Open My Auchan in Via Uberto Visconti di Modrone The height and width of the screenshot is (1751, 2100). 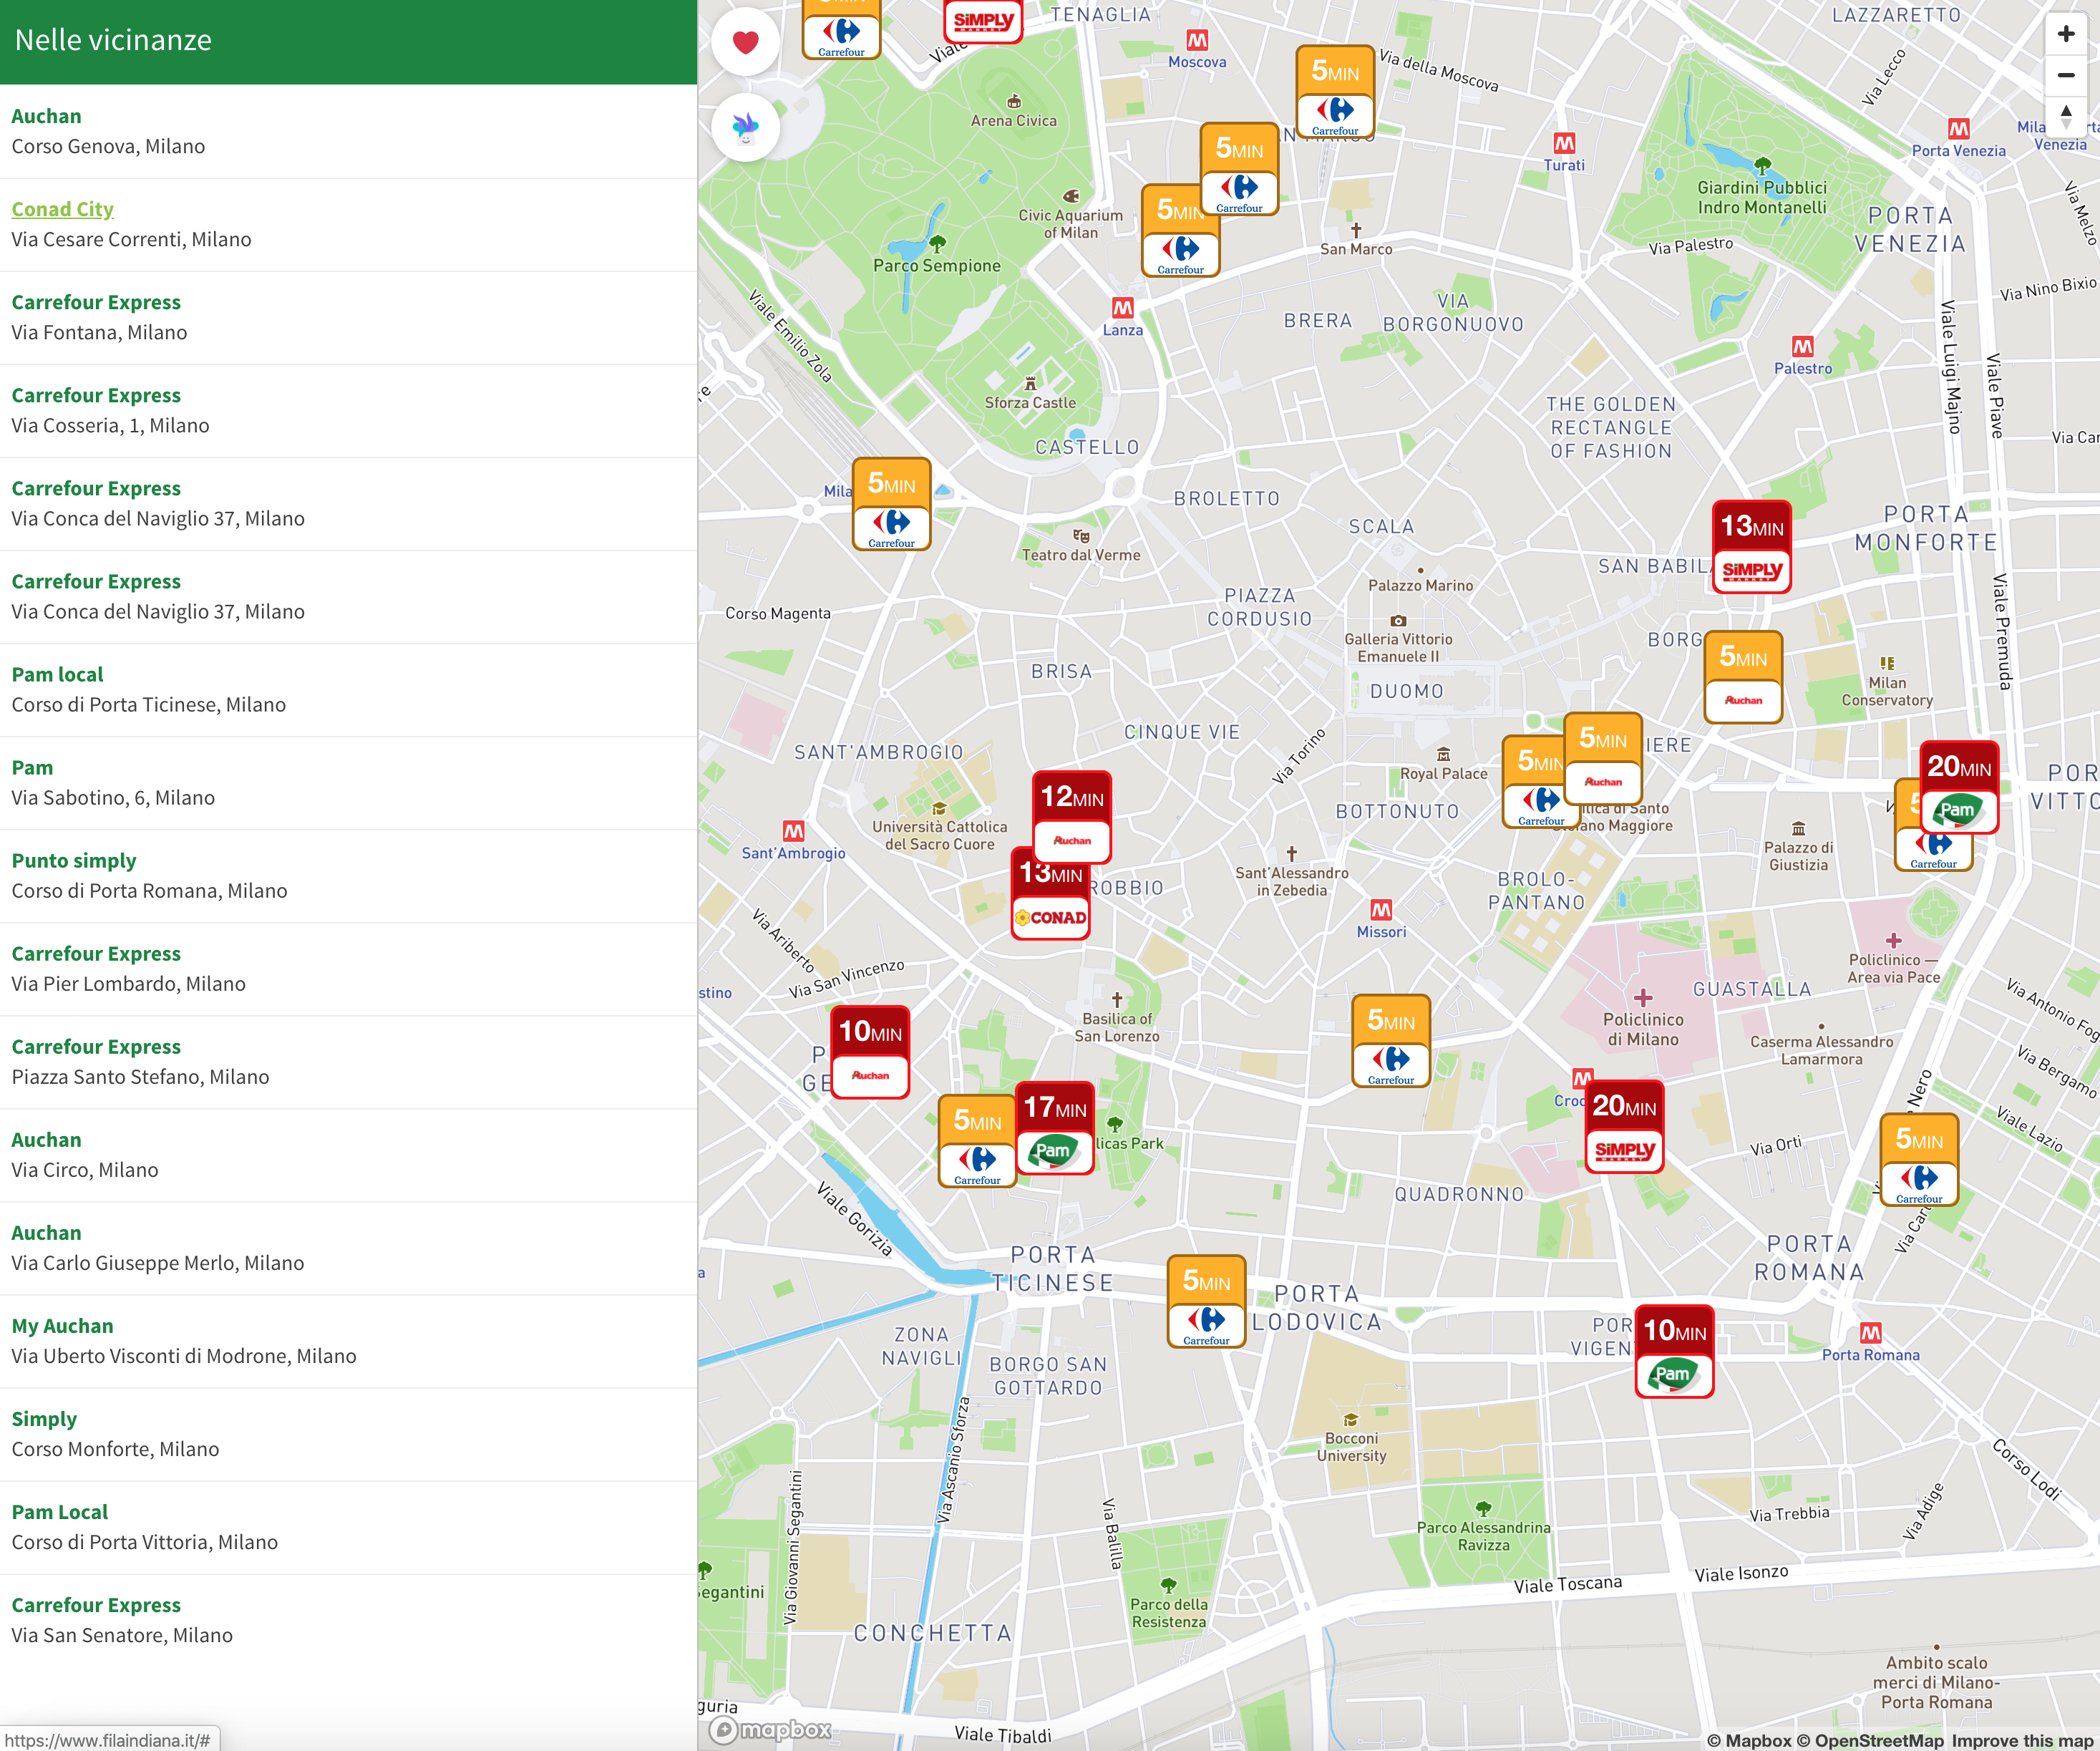tap(348, 1340)
